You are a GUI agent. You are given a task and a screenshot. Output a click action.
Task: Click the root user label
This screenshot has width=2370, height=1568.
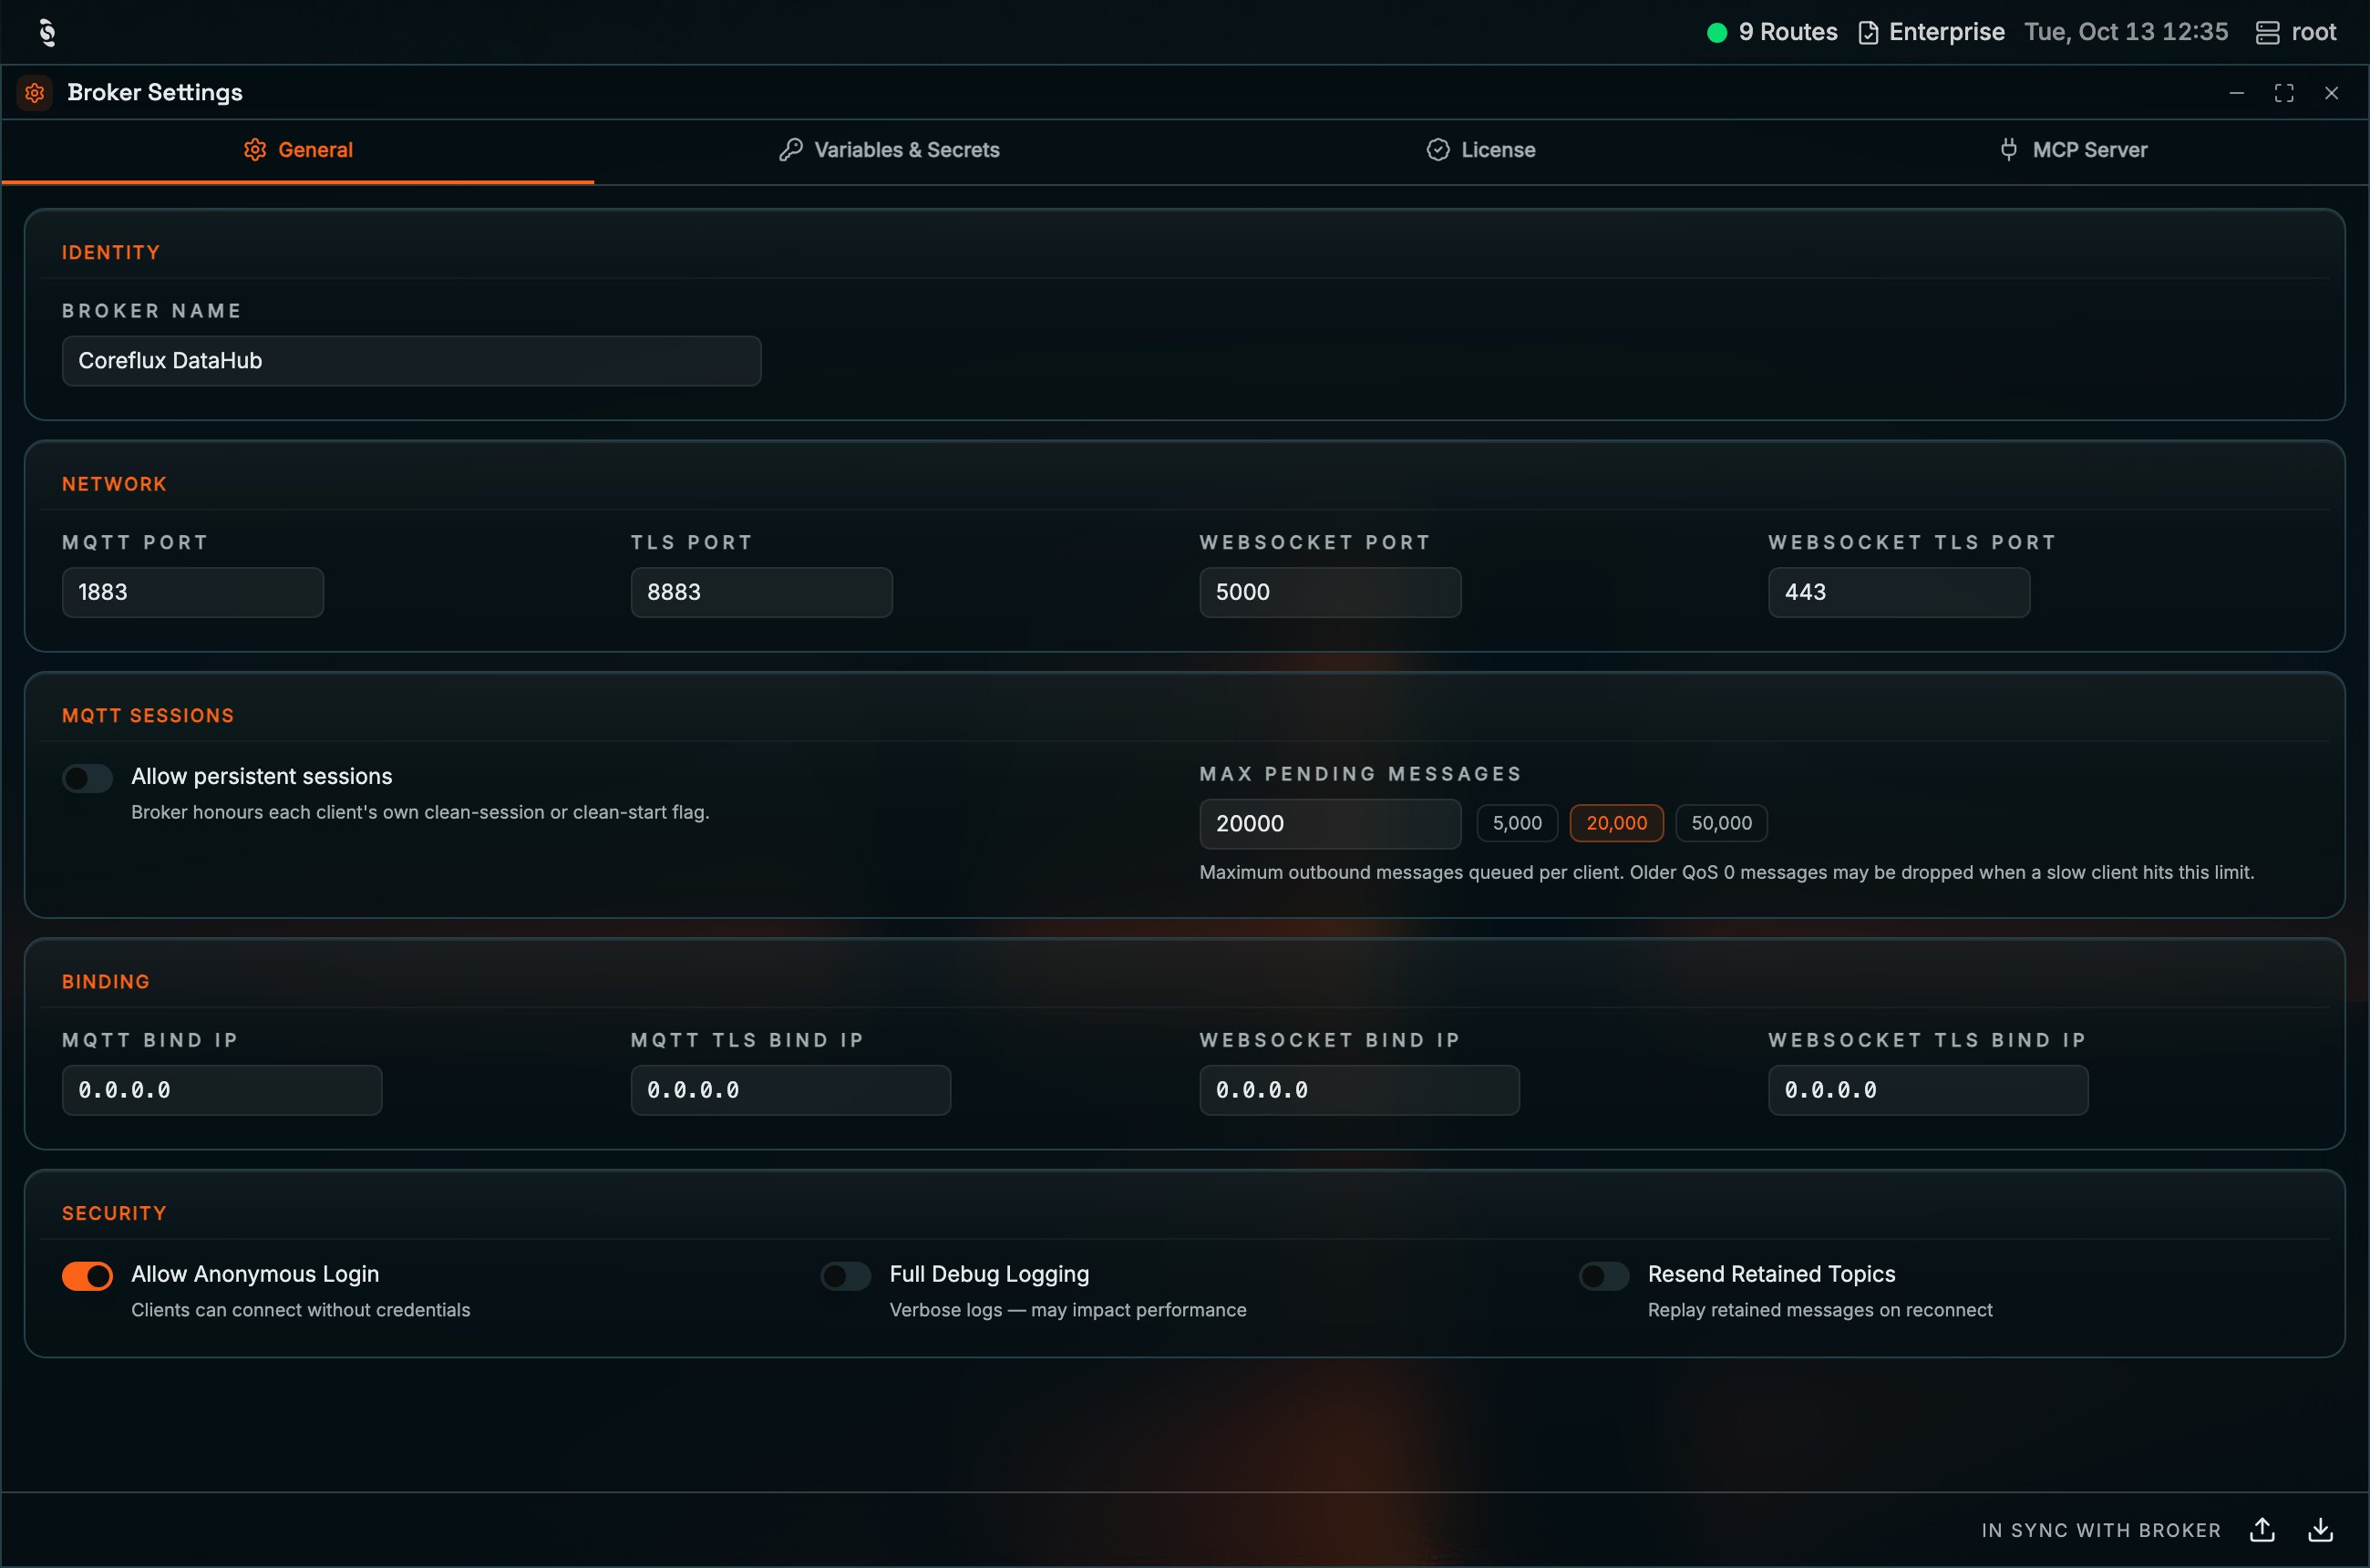[2314, 33]
